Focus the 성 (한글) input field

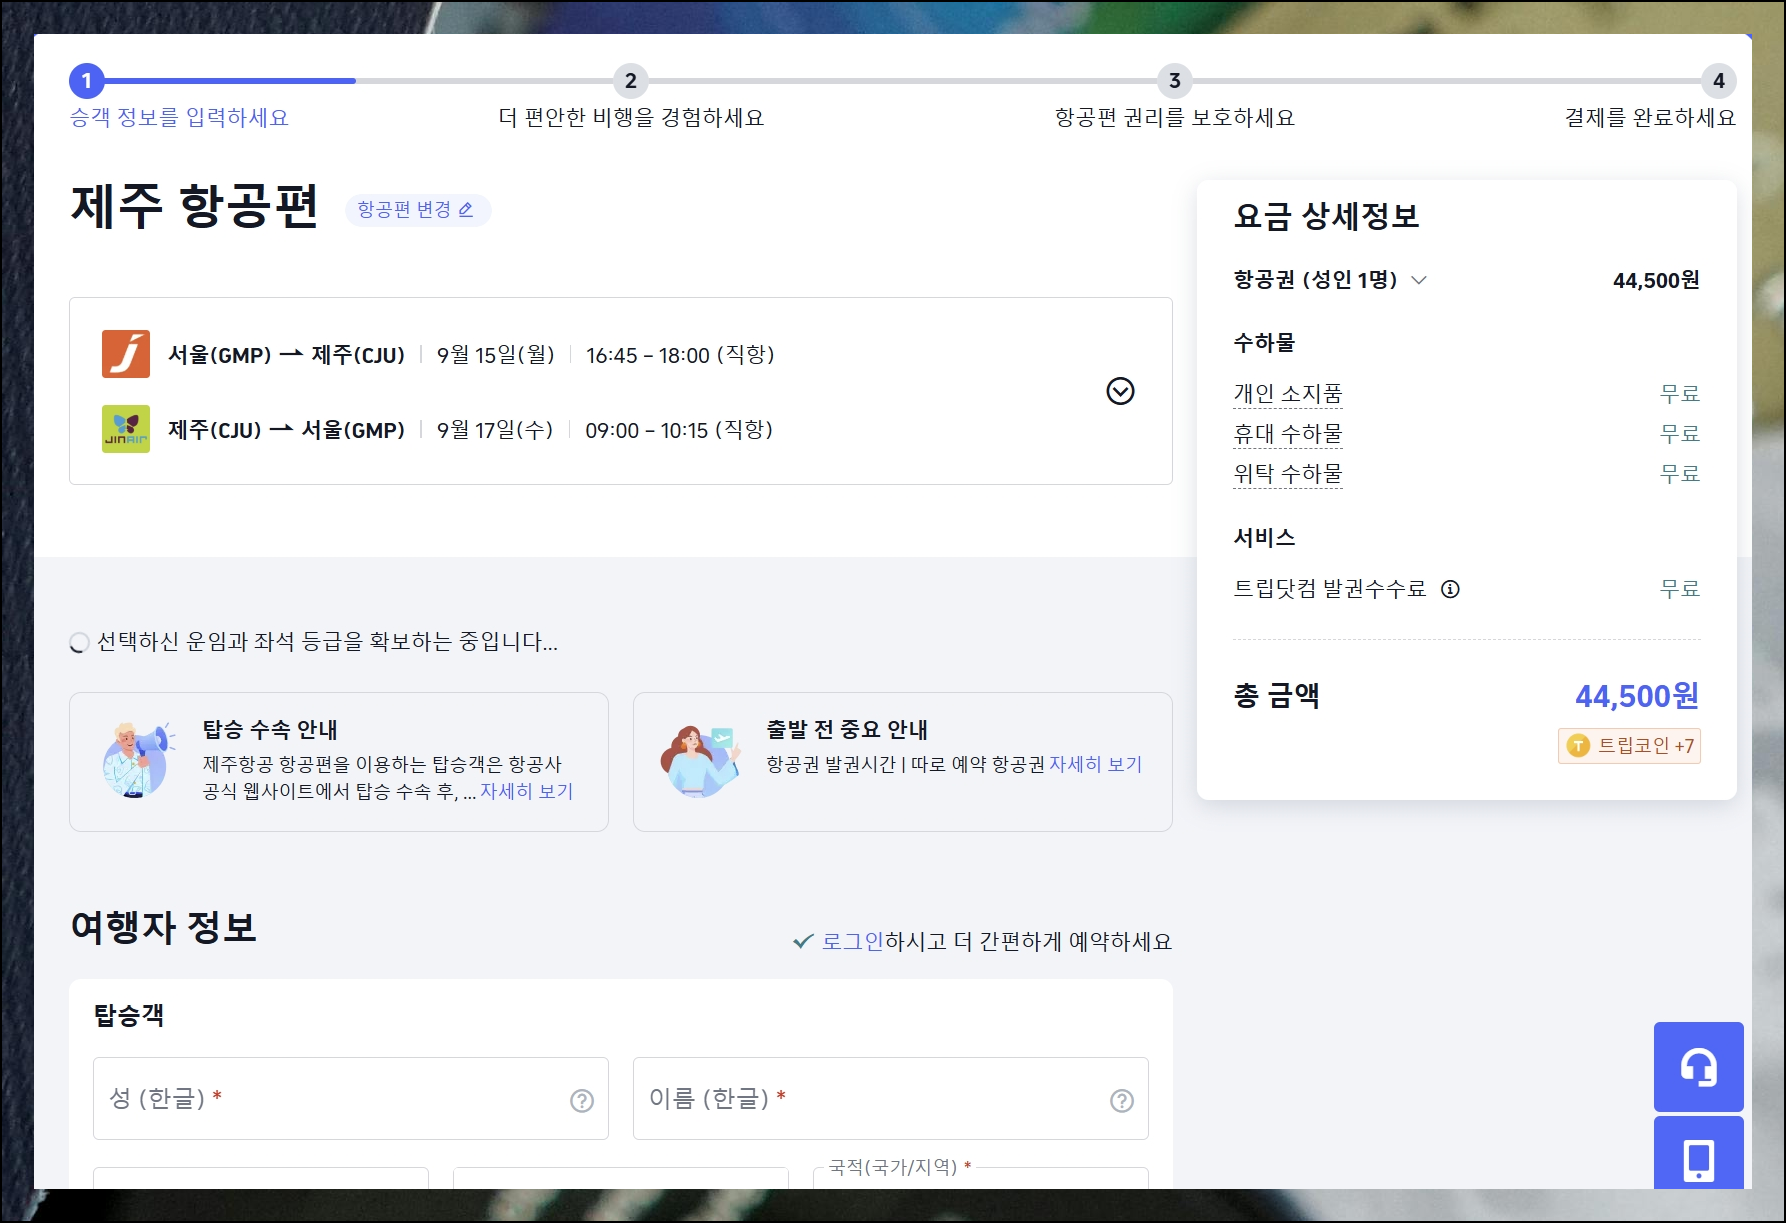pos(350,1098)
